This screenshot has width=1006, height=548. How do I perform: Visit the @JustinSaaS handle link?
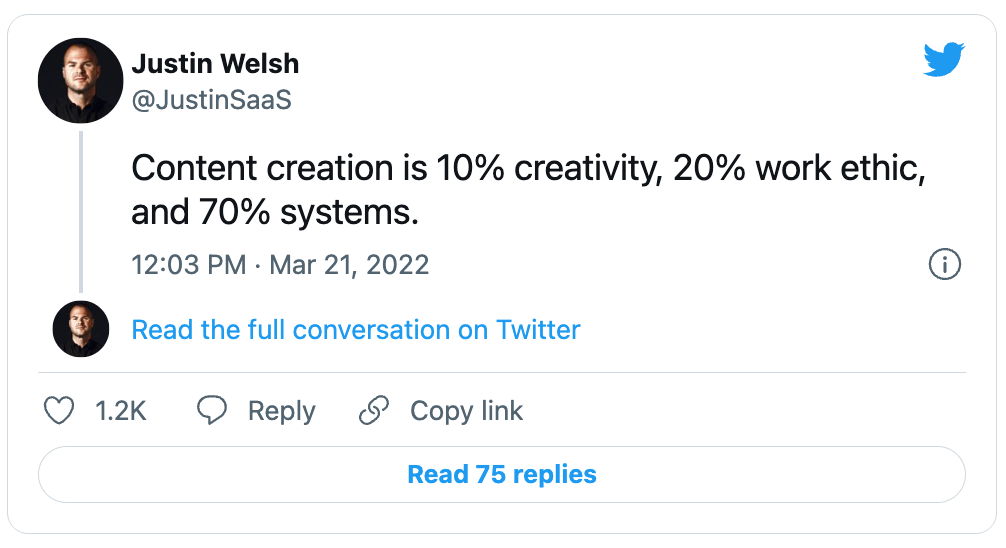(211, 99)
